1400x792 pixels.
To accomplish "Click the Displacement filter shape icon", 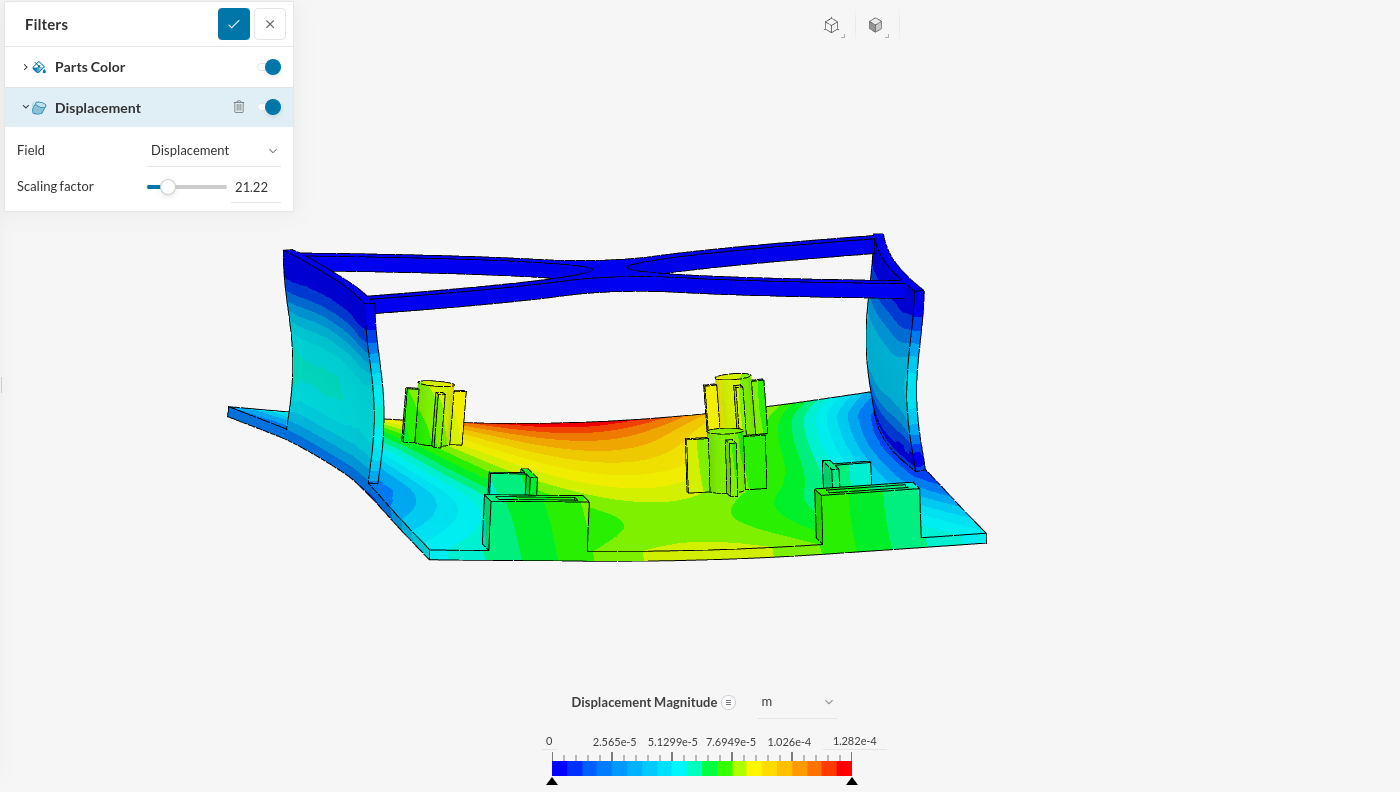I will click(x=39, y=108).
